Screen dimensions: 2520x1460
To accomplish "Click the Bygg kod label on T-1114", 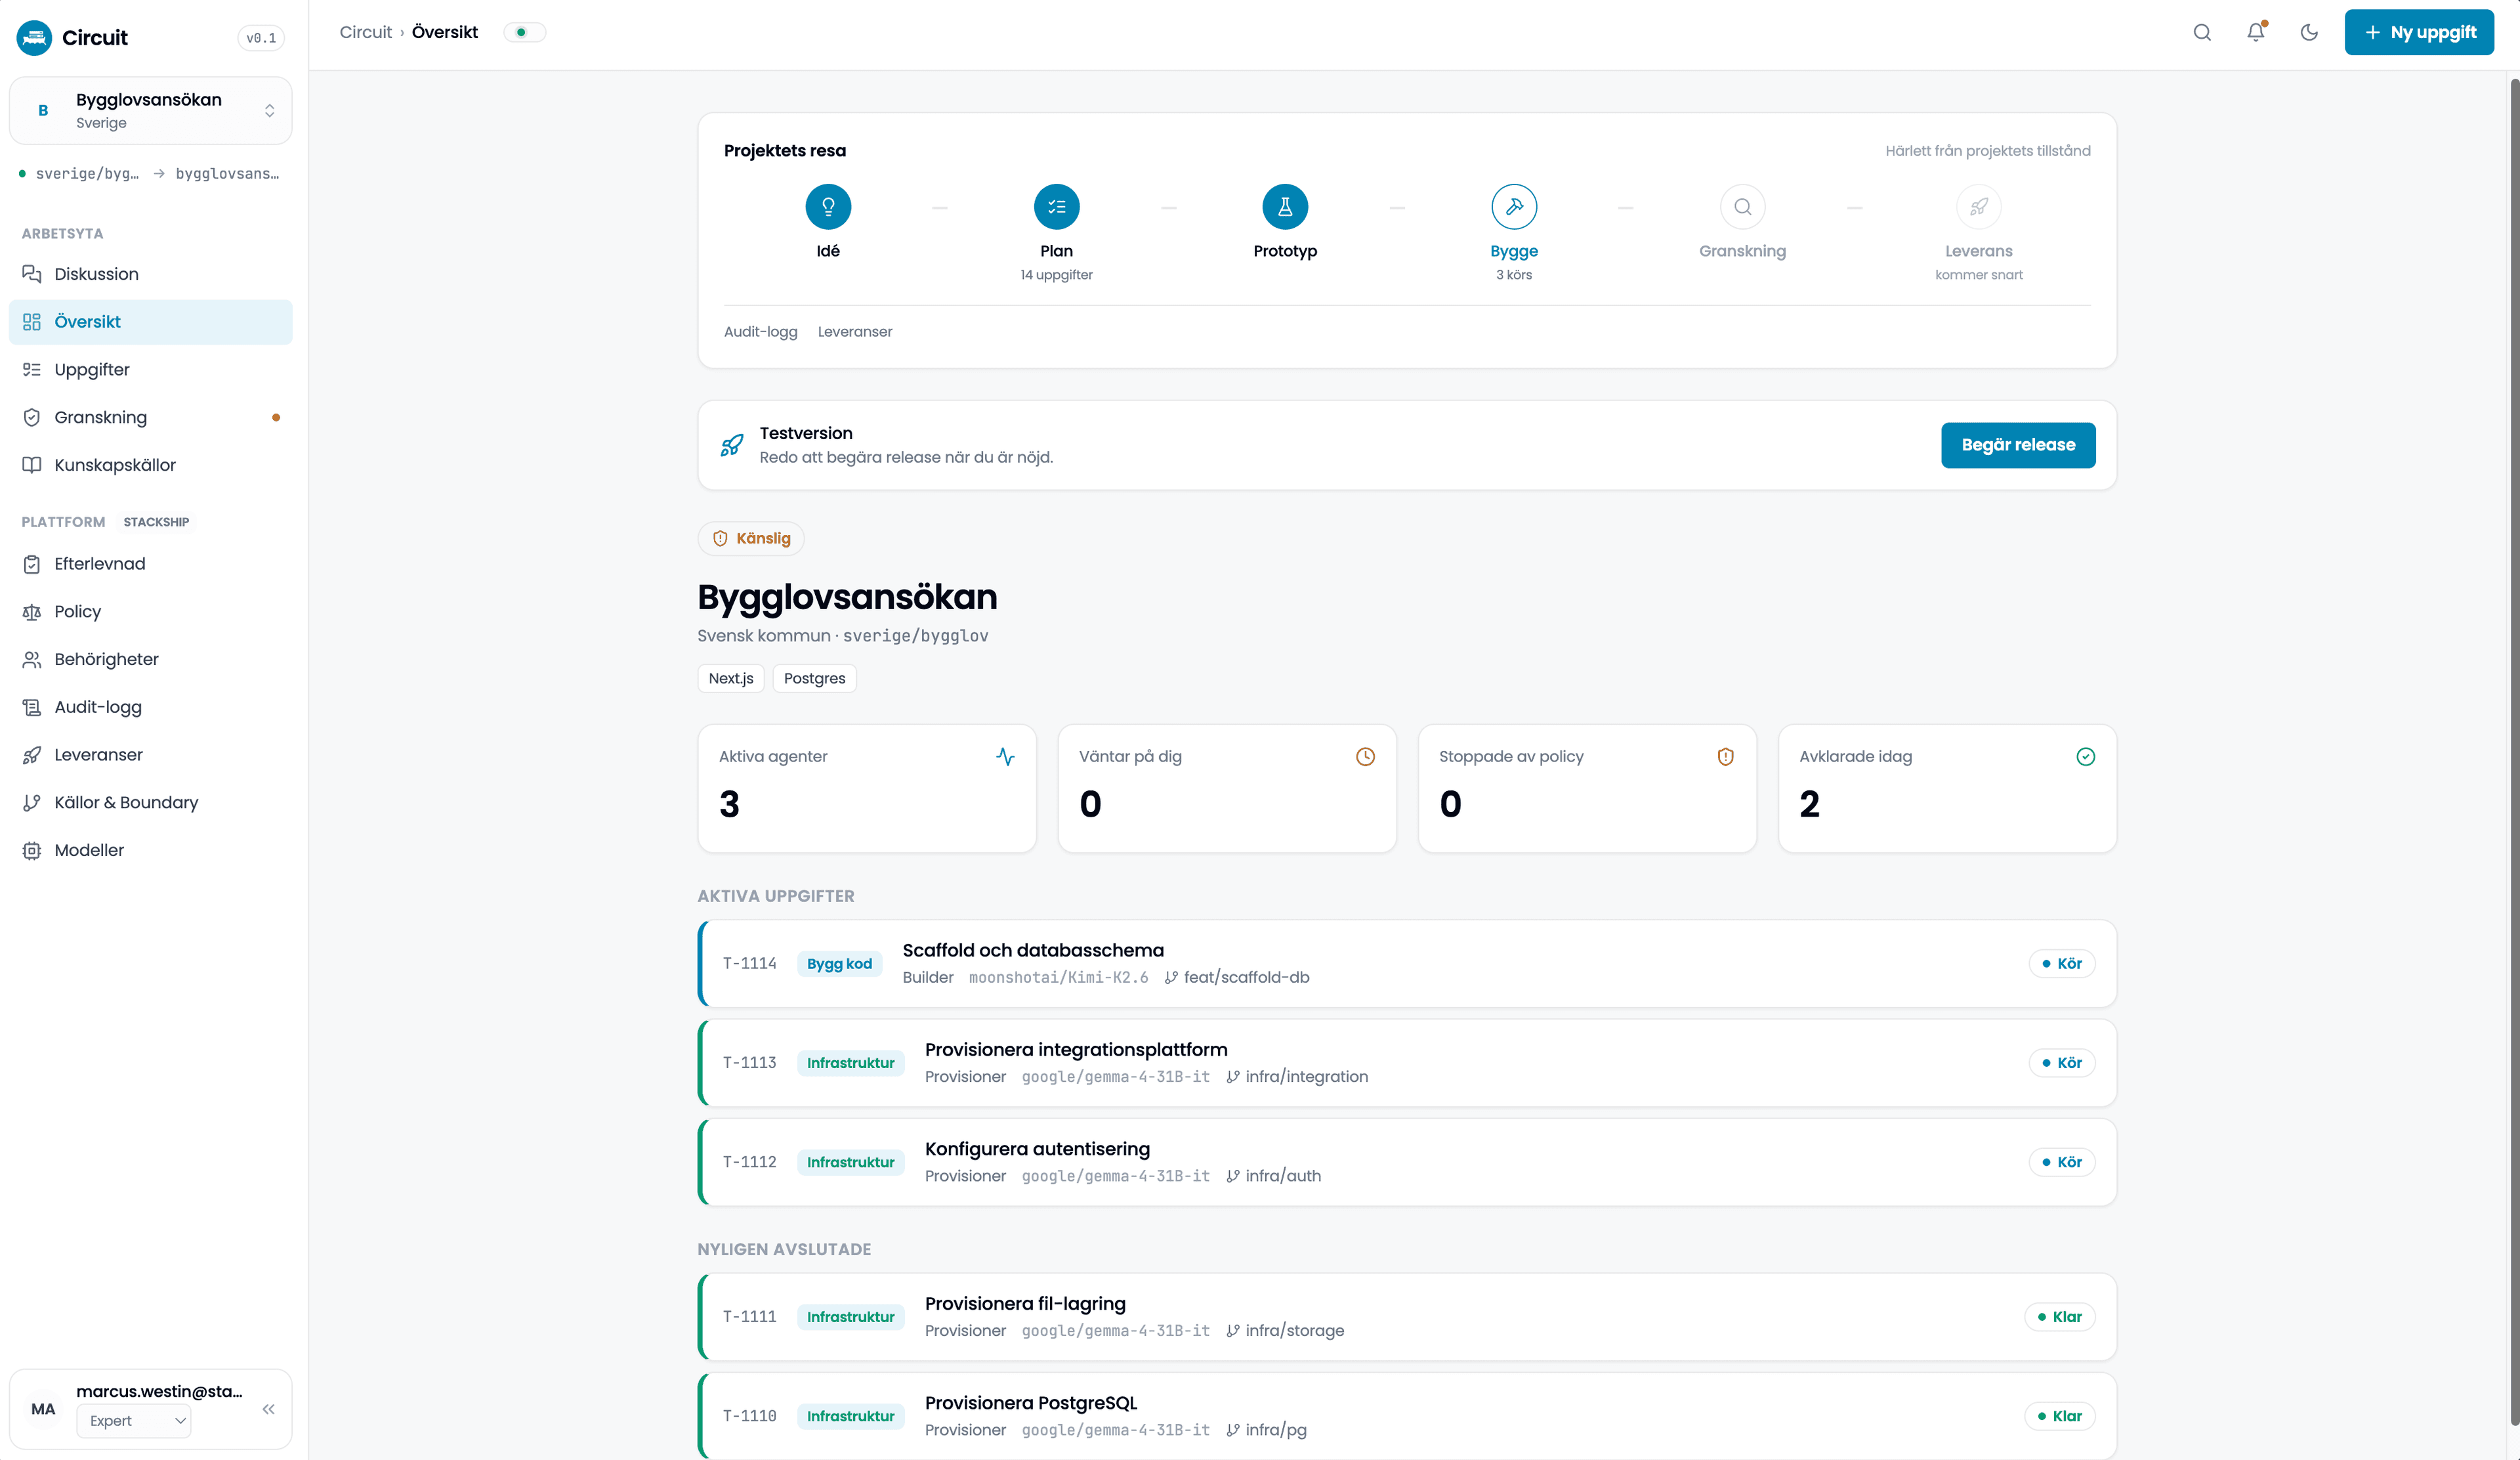I will pyautogui.click(x=839, y=964).
